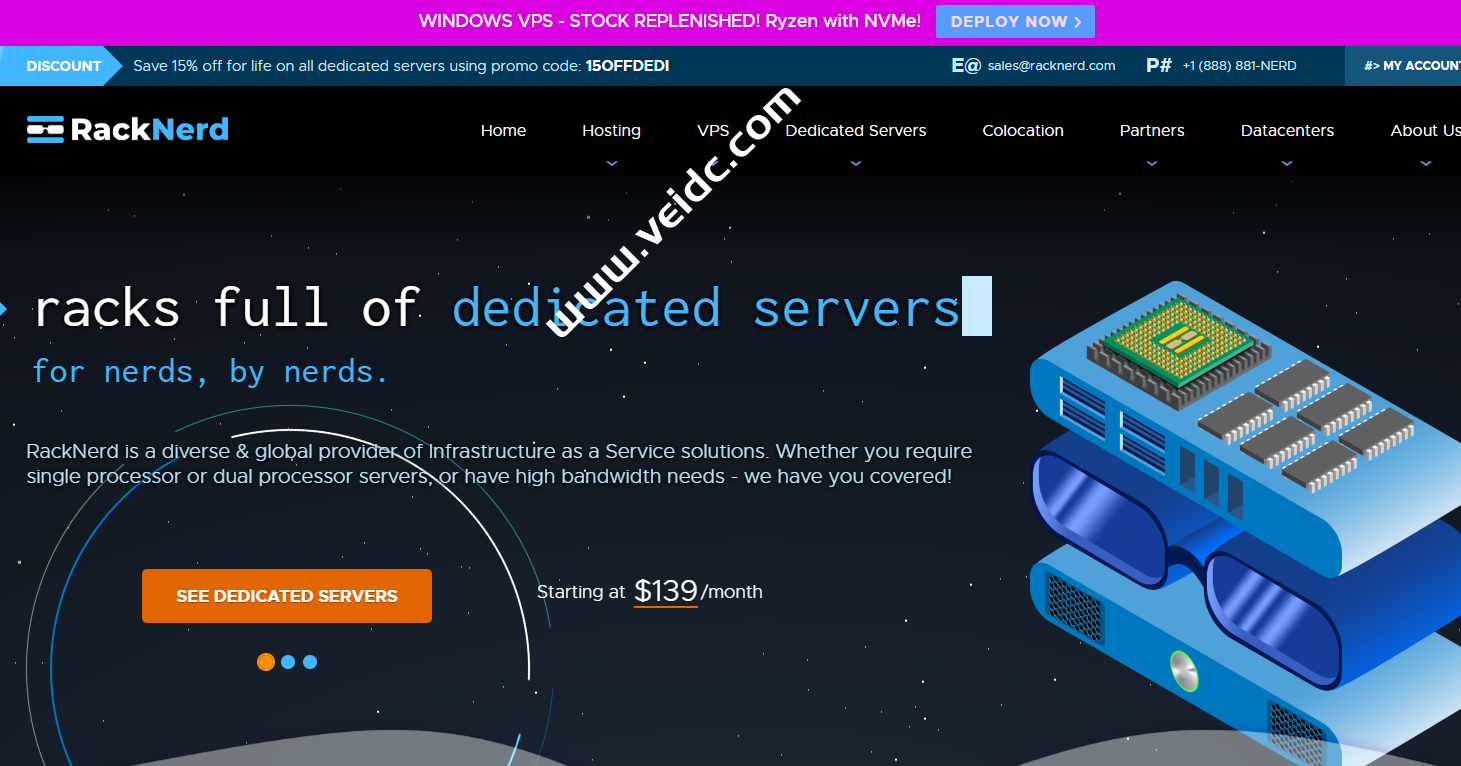This screenshot has width=1461, height=766.
Task: Go to the Home menu item
Action: click(x=503, y=130)
